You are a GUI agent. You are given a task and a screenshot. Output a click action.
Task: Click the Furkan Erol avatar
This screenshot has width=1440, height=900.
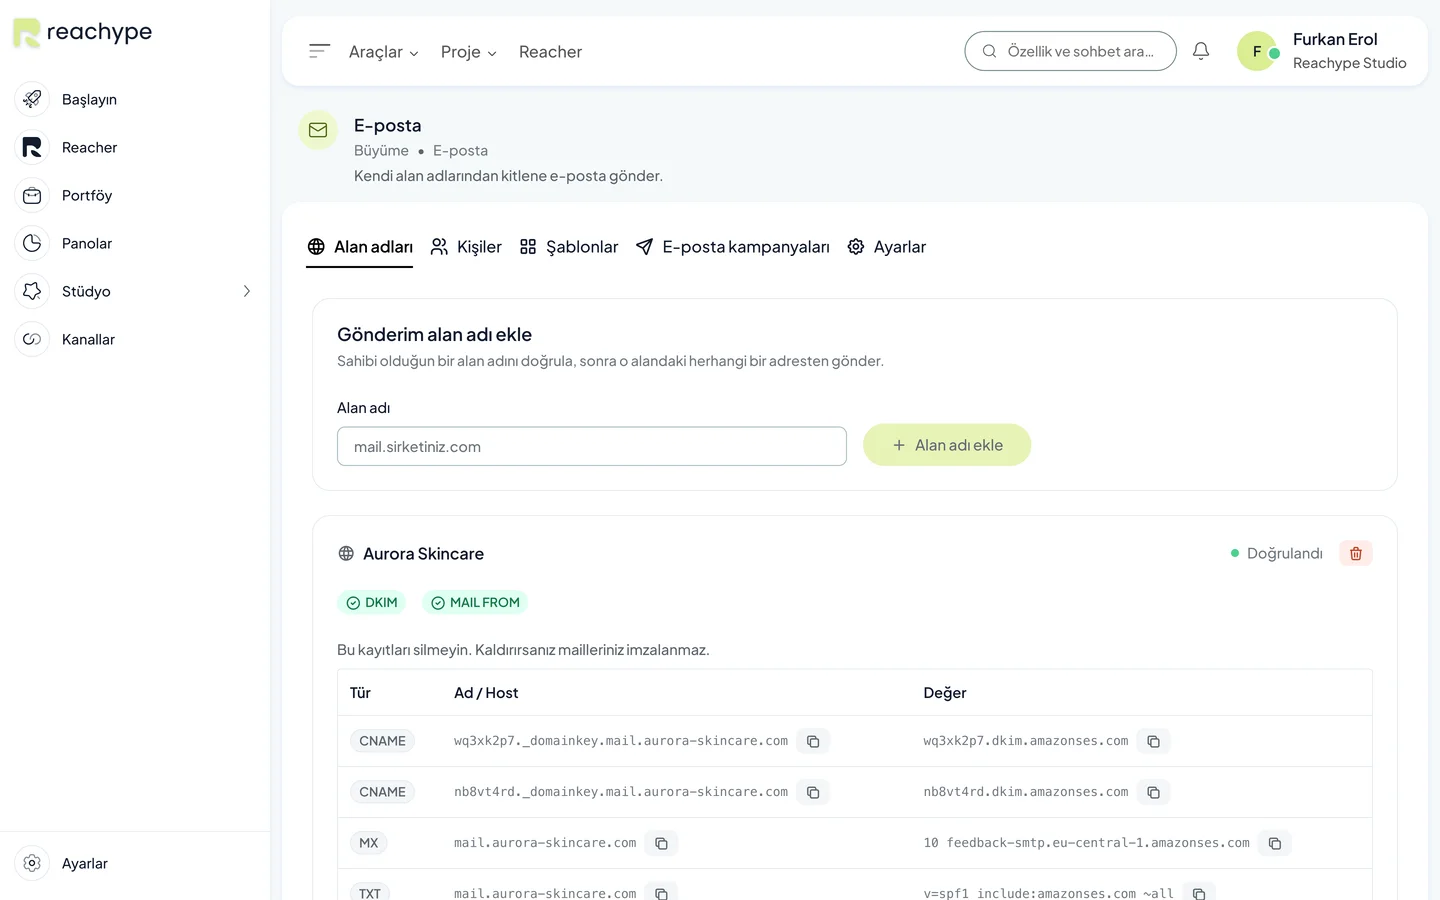1257,51
